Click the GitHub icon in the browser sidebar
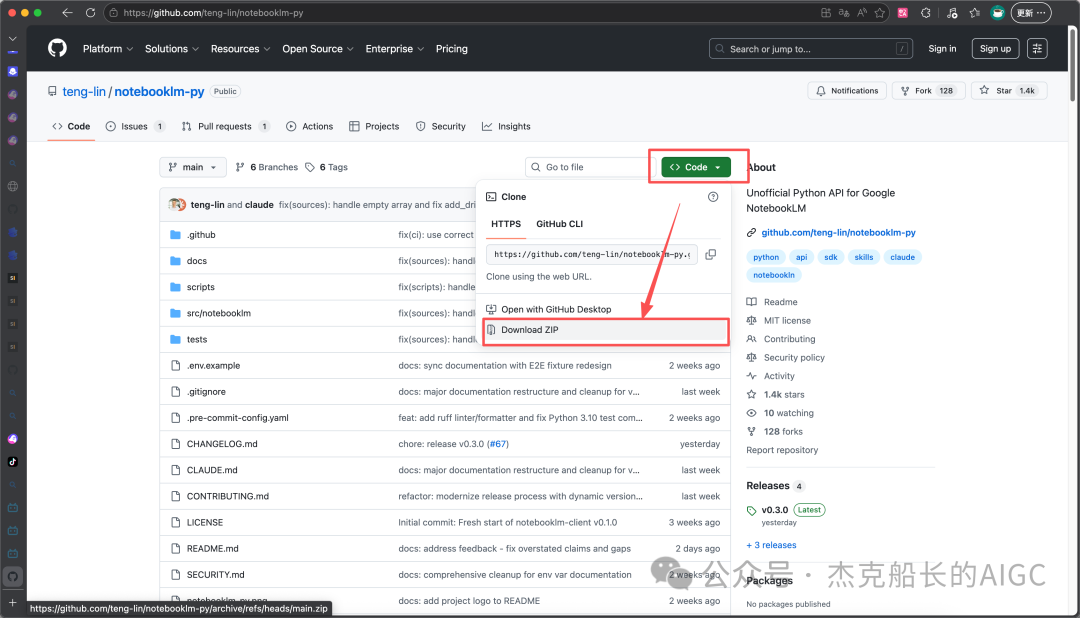 (x=13, y=577)
